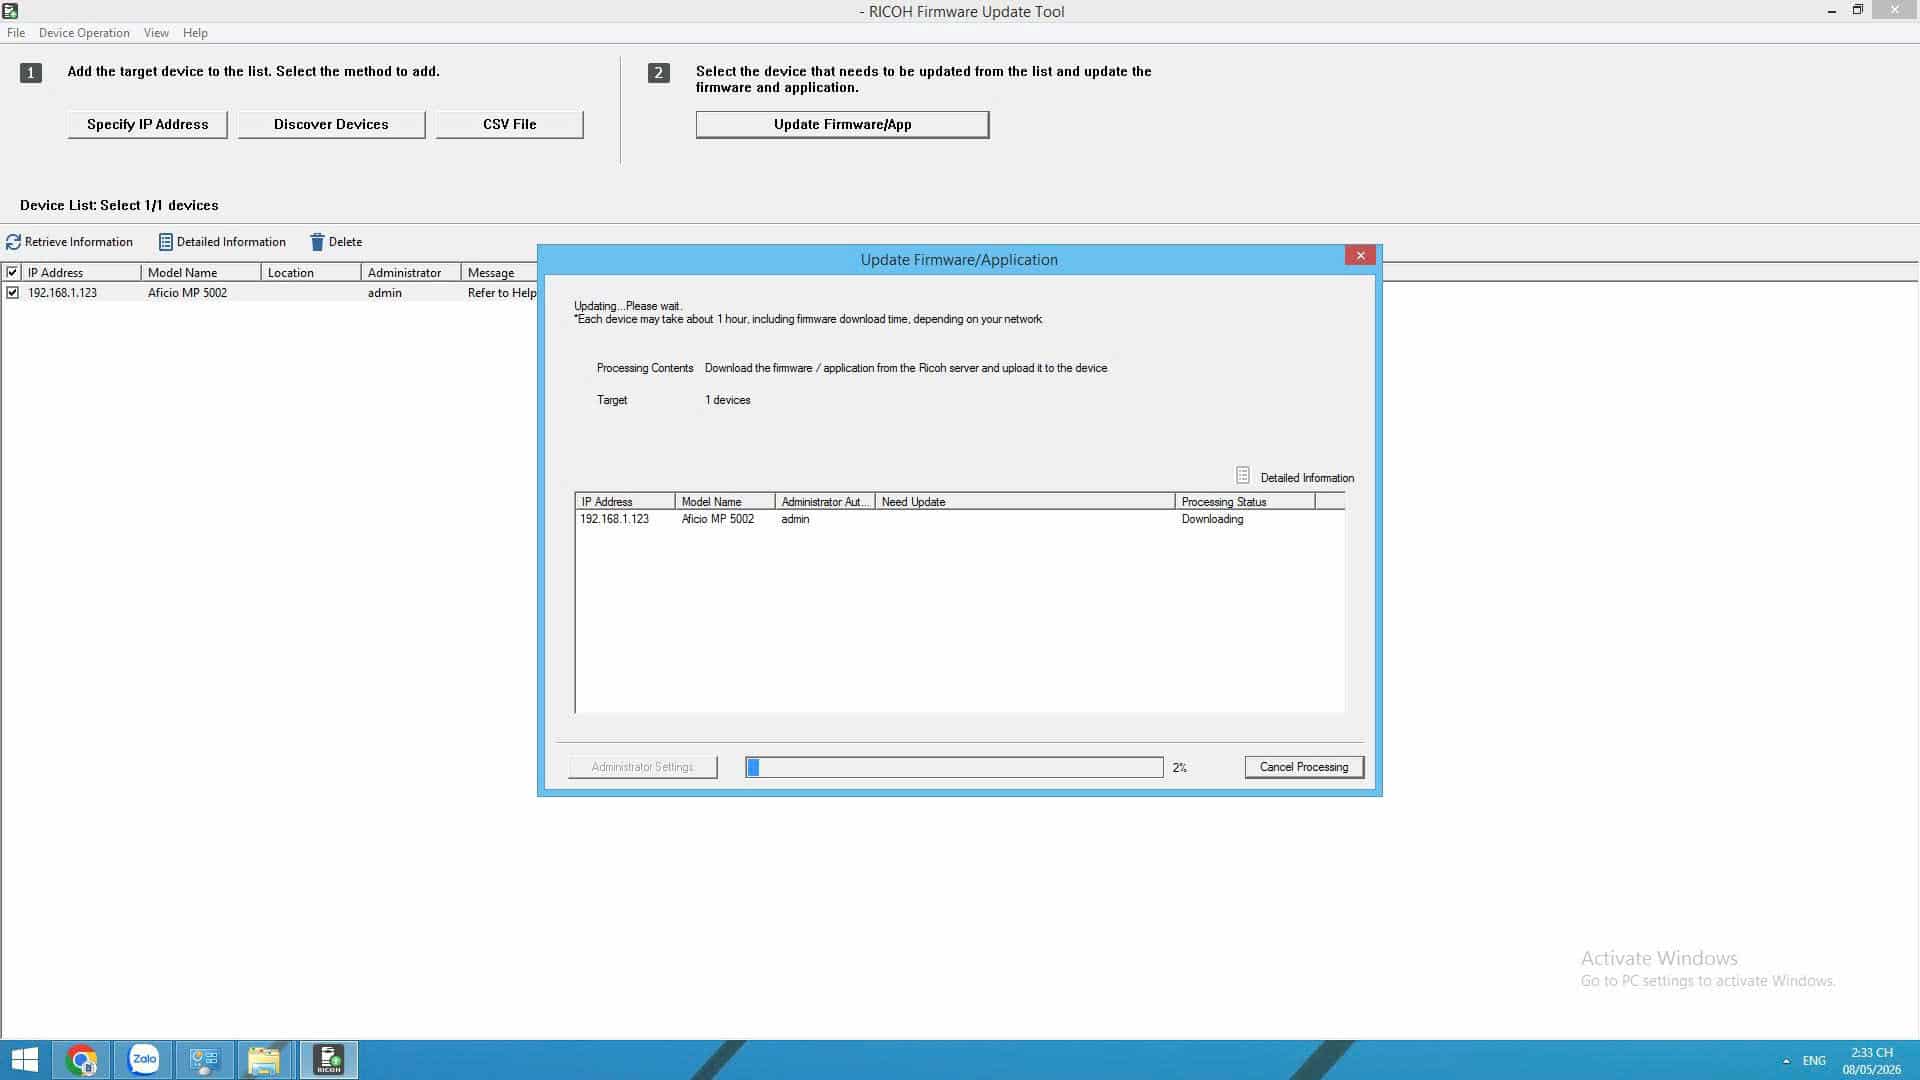Image resolution: width=1920 pixels, height=1080 pixels.
Task: Click the Discover Devices button
Action: coord(331,124)
